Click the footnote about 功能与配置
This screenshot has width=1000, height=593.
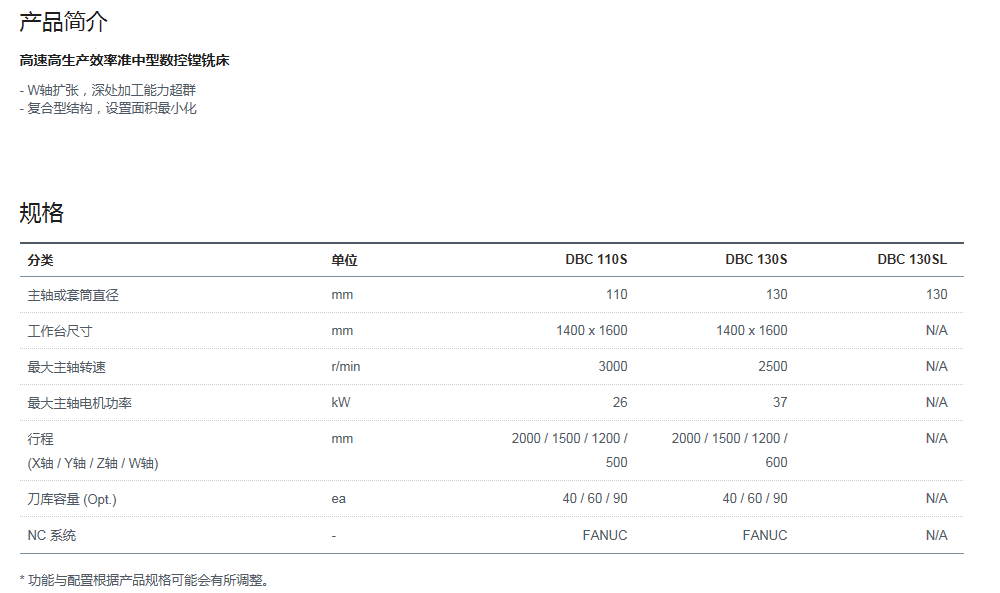pos(145,580)
